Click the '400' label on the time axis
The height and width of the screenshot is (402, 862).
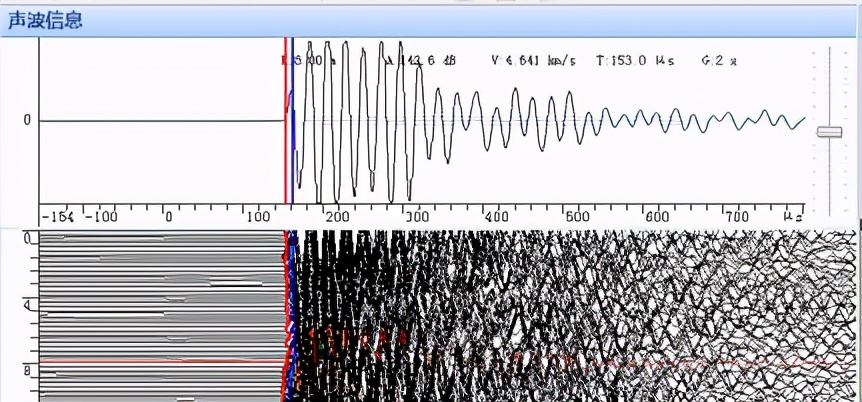(x=498, y=217)
